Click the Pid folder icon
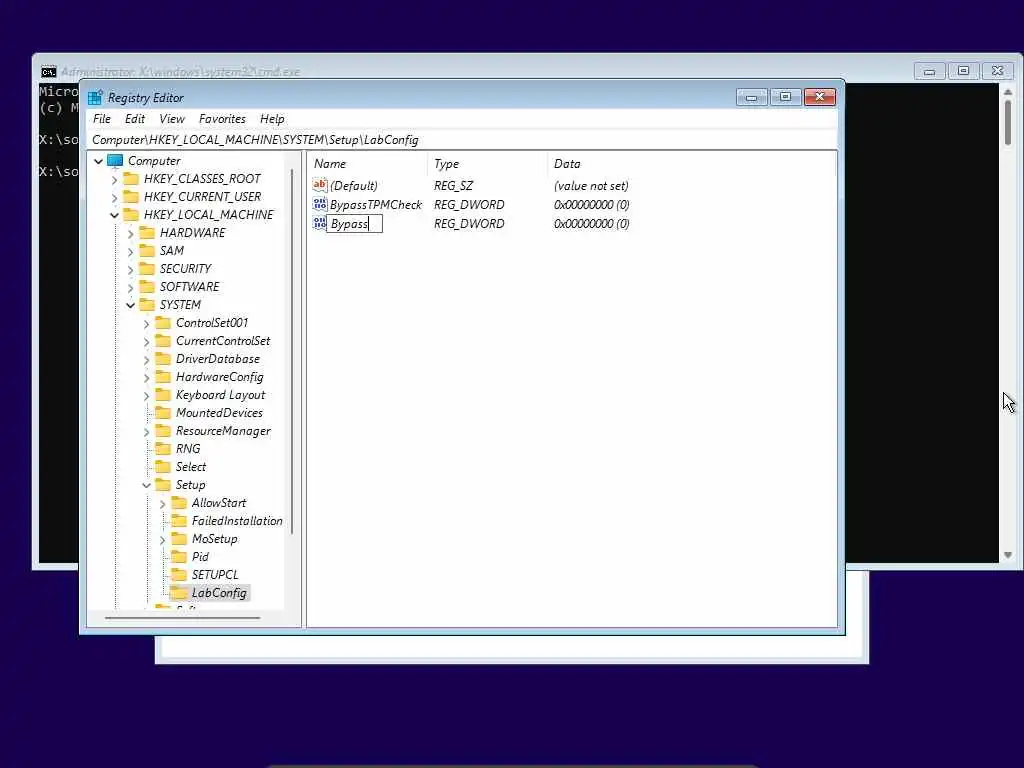The width and height of the screenshot is (1024, 768). tap(179, 556)
